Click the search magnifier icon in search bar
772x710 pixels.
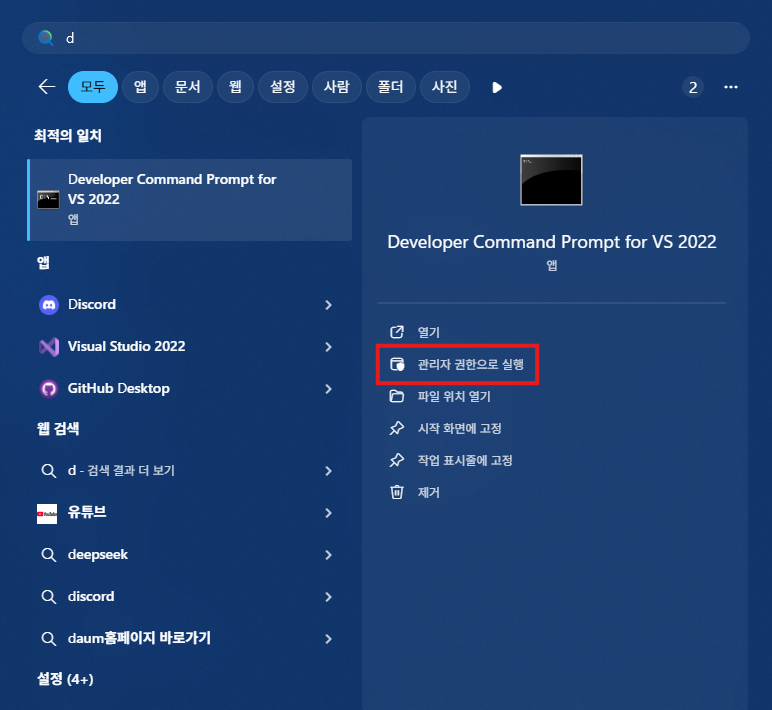pyautogui.click(x=46, y=38)
